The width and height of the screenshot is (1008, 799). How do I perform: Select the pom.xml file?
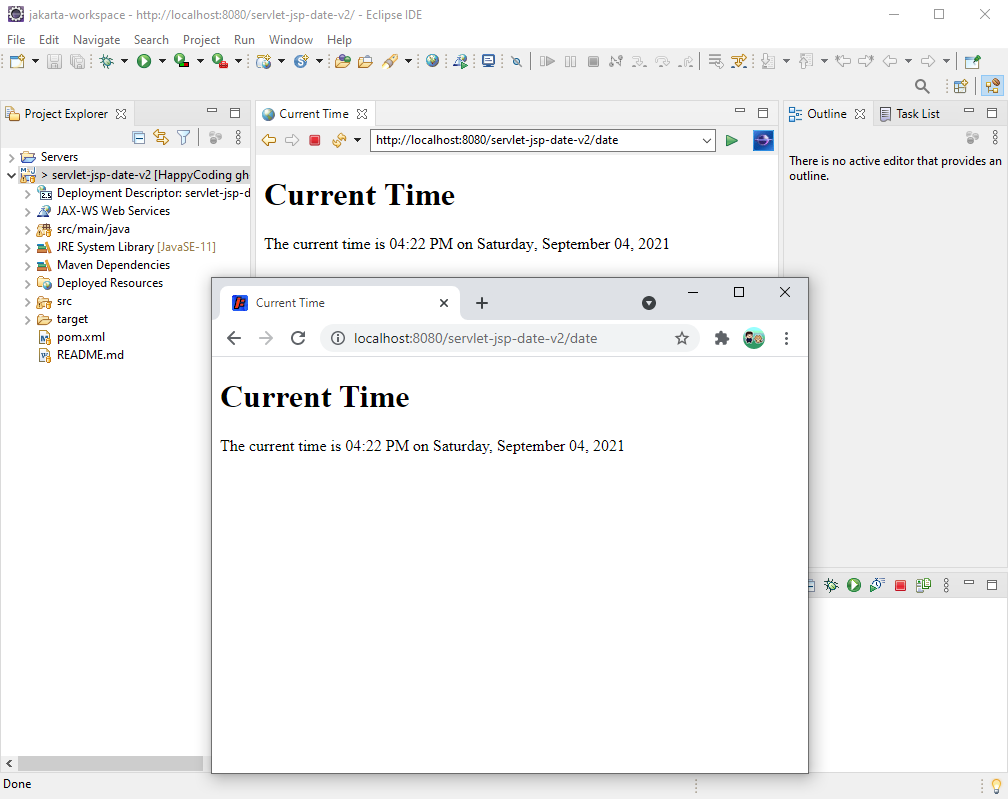coord(80,337)
